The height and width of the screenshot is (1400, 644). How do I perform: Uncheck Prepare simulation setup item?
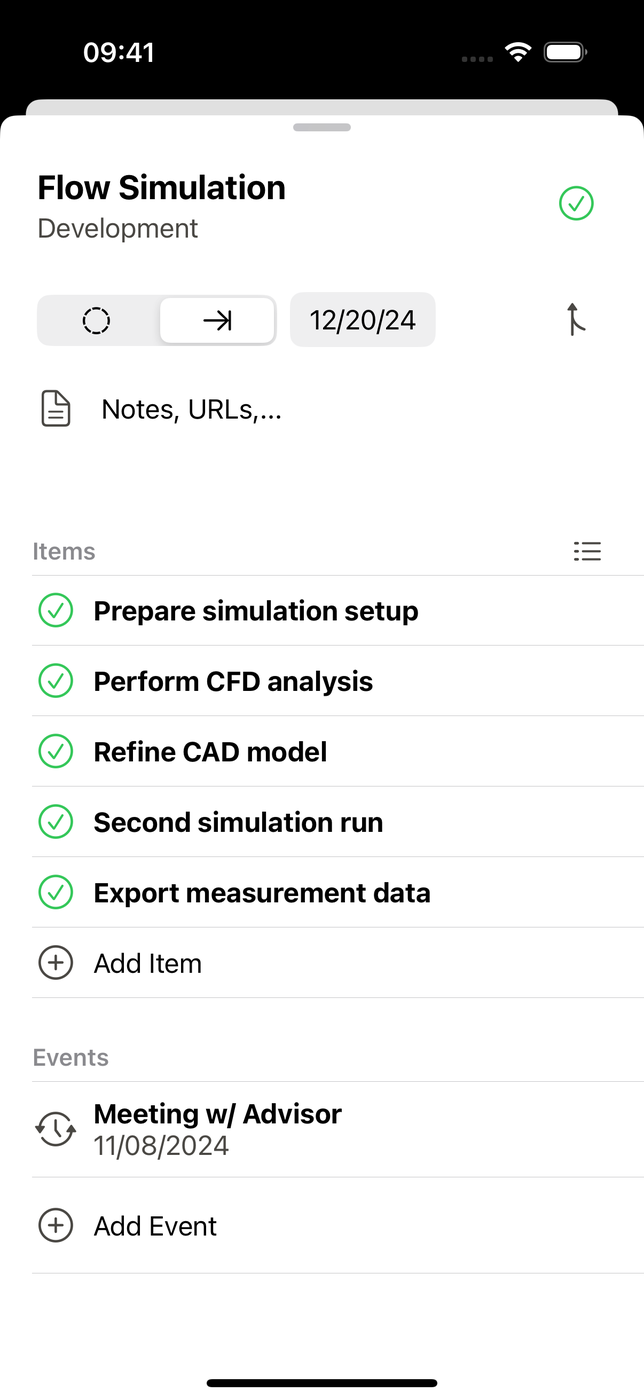tap(56, 611)
